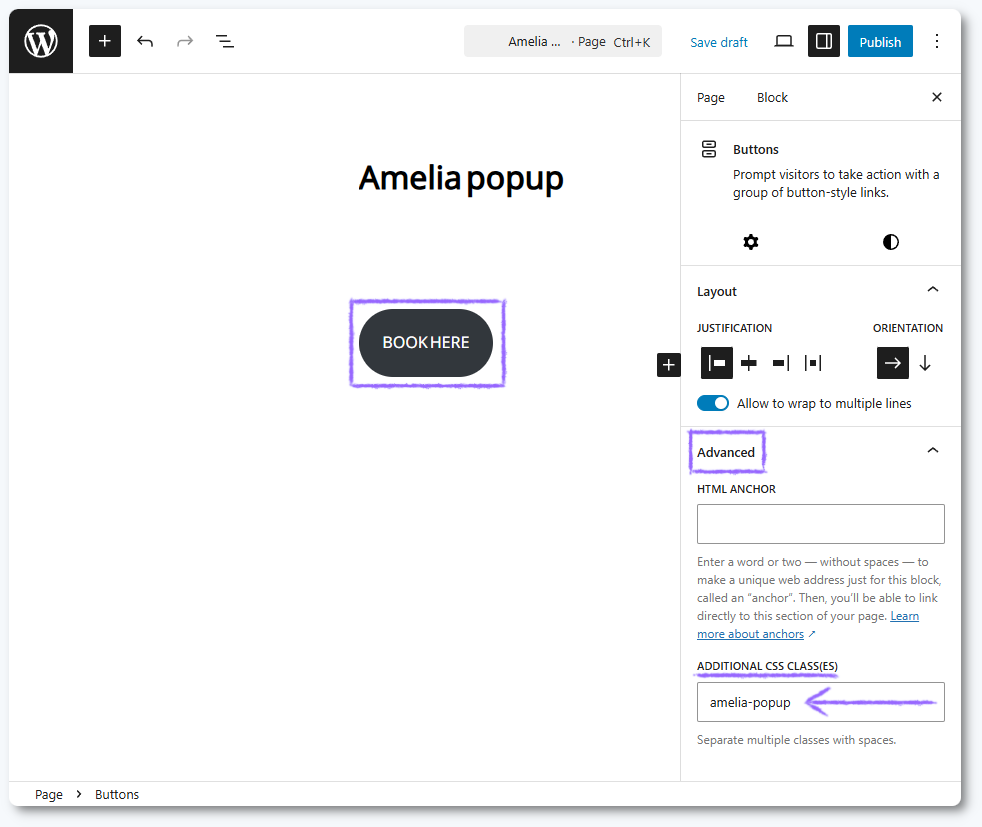
Task: Open the block inserter plus button in toolbar
Action: tap(105, 42)
